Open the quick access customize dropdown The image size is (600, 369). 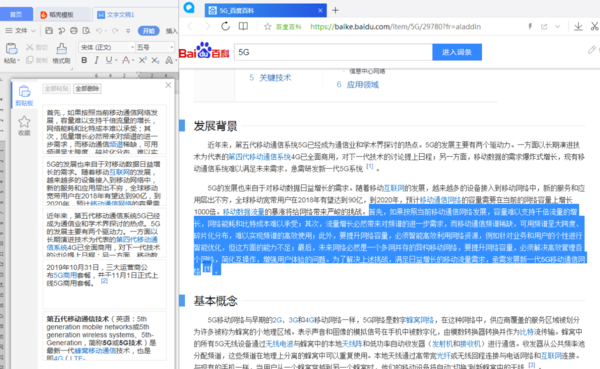point(128,31)
